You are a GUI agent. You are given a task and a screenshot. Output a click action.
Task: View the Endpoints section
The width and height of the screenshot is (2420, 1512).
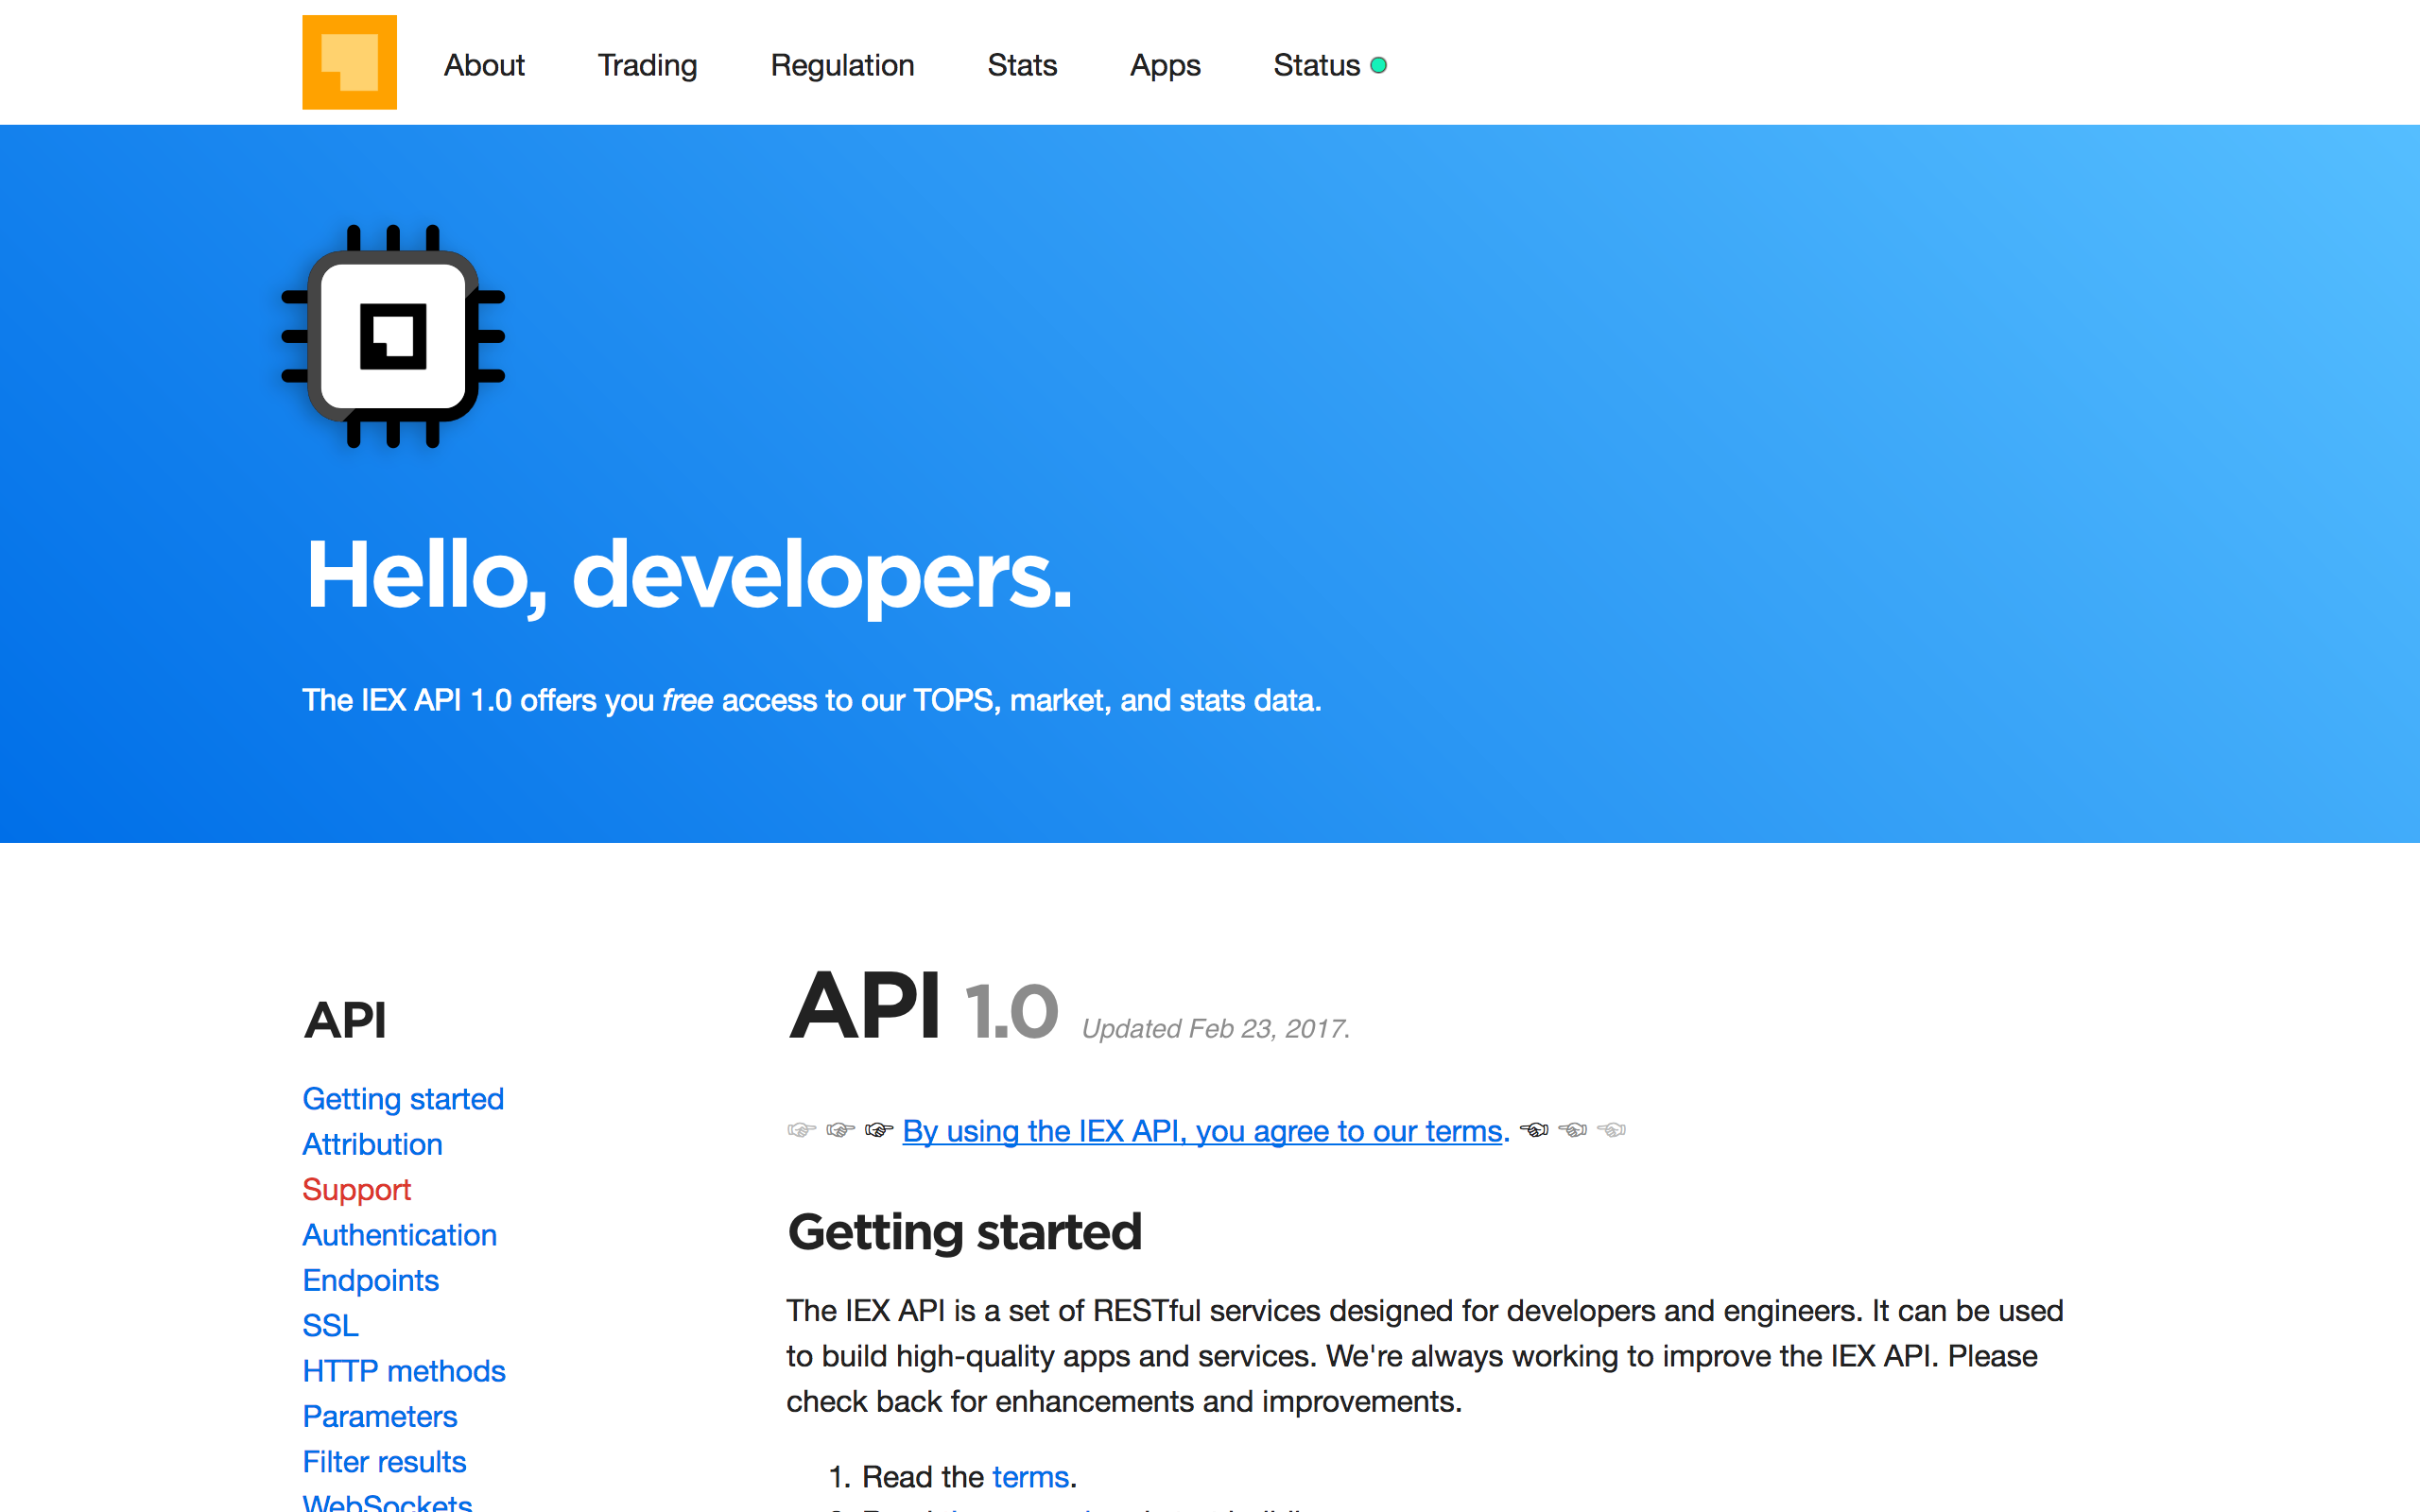[370, 1280]
